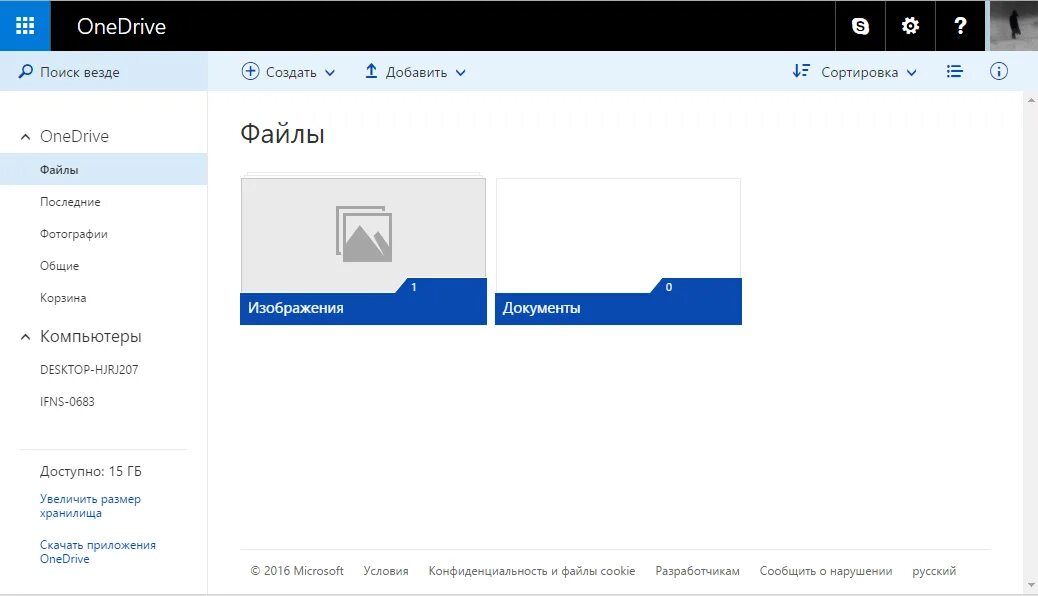Viewport: 1038px width, 596px height.
Task: Open Скачать приложения OneDrive link
Action: [x=97, y=551]
